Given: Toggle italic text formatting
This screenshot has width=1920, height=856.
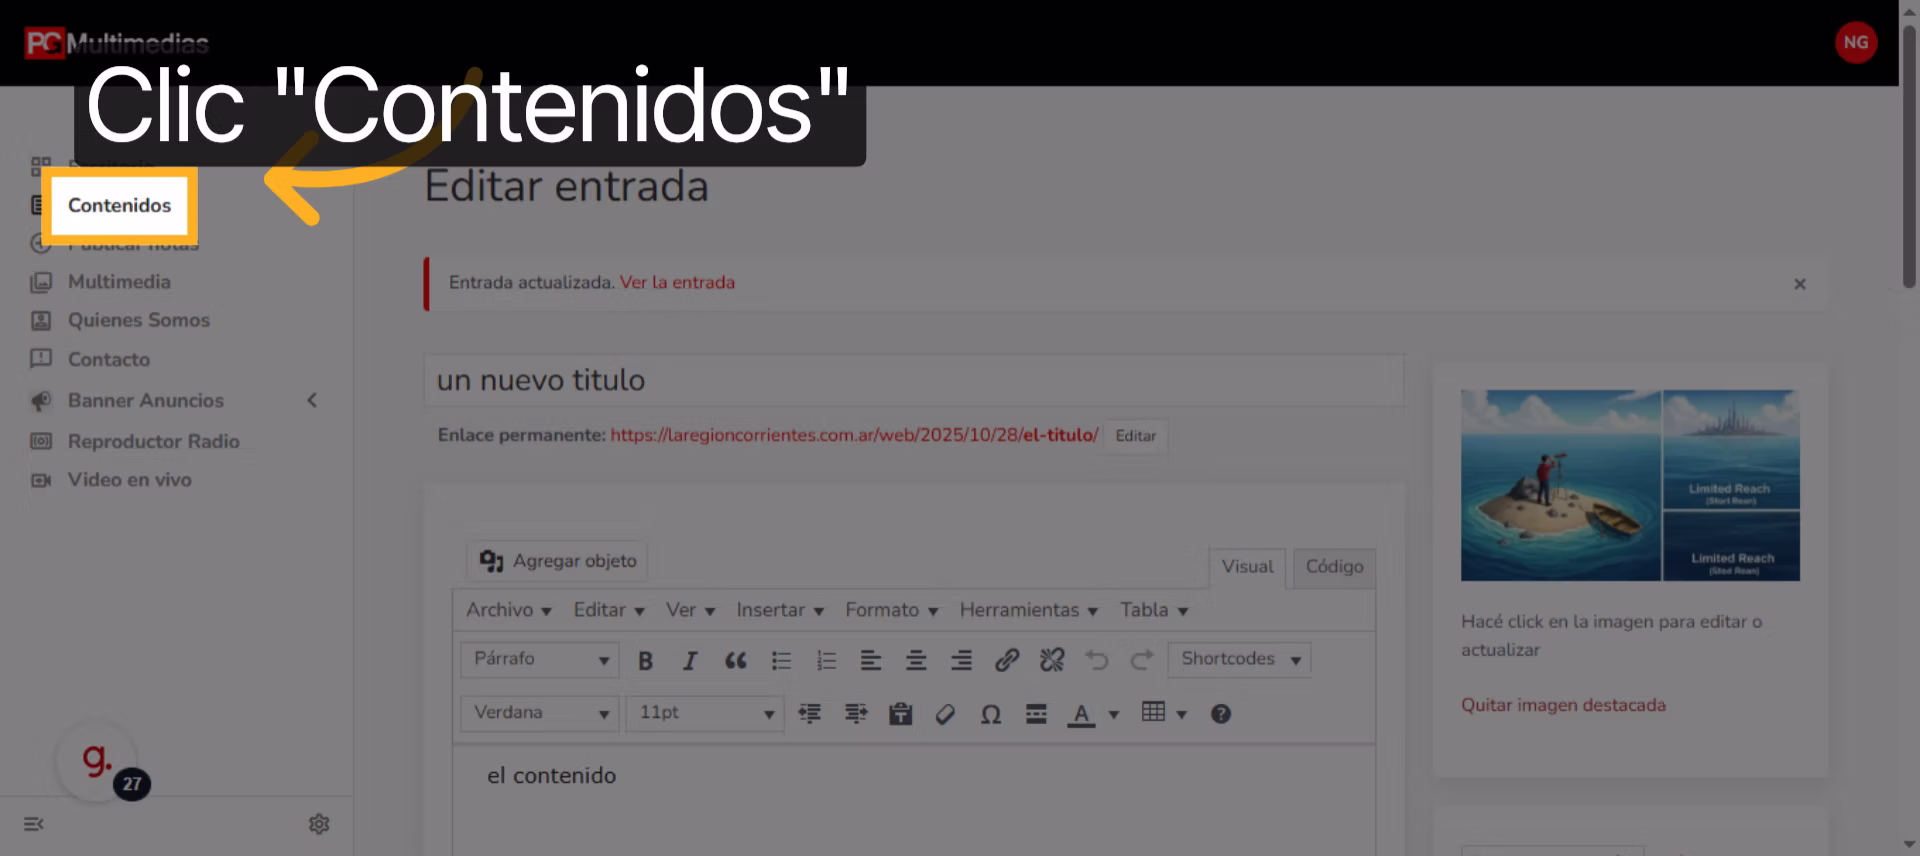Looking at the screenshot, I should (x=690, y=660).
